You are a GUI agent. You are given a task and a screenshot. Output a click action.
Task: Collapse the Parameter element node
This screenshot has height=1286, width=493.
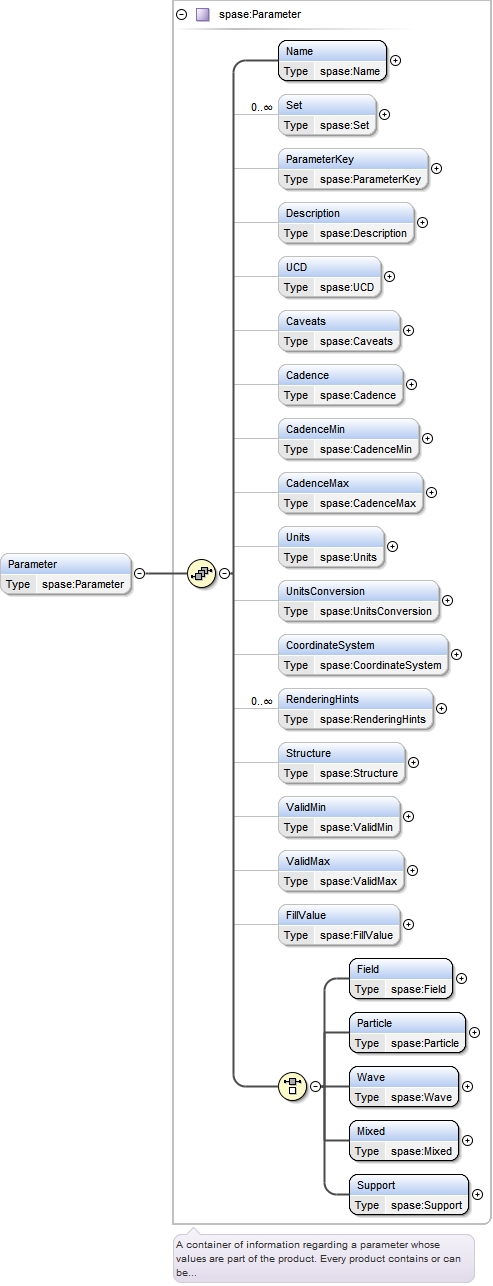(139, 573)
